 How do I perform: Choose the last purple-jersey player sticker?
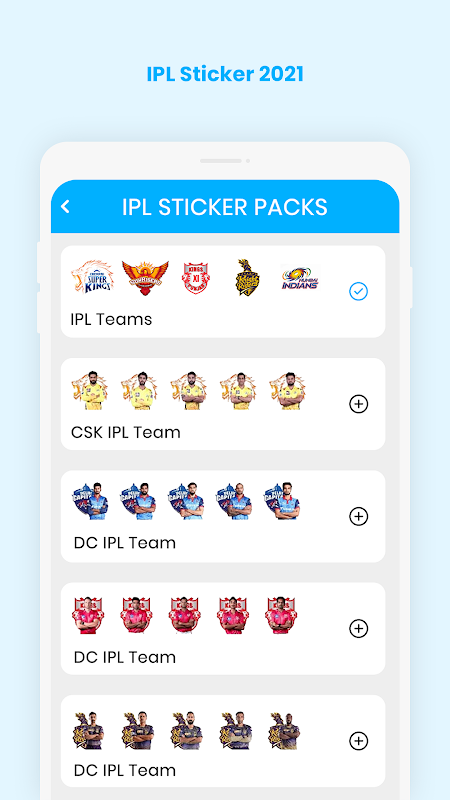(x=284, y=731)
